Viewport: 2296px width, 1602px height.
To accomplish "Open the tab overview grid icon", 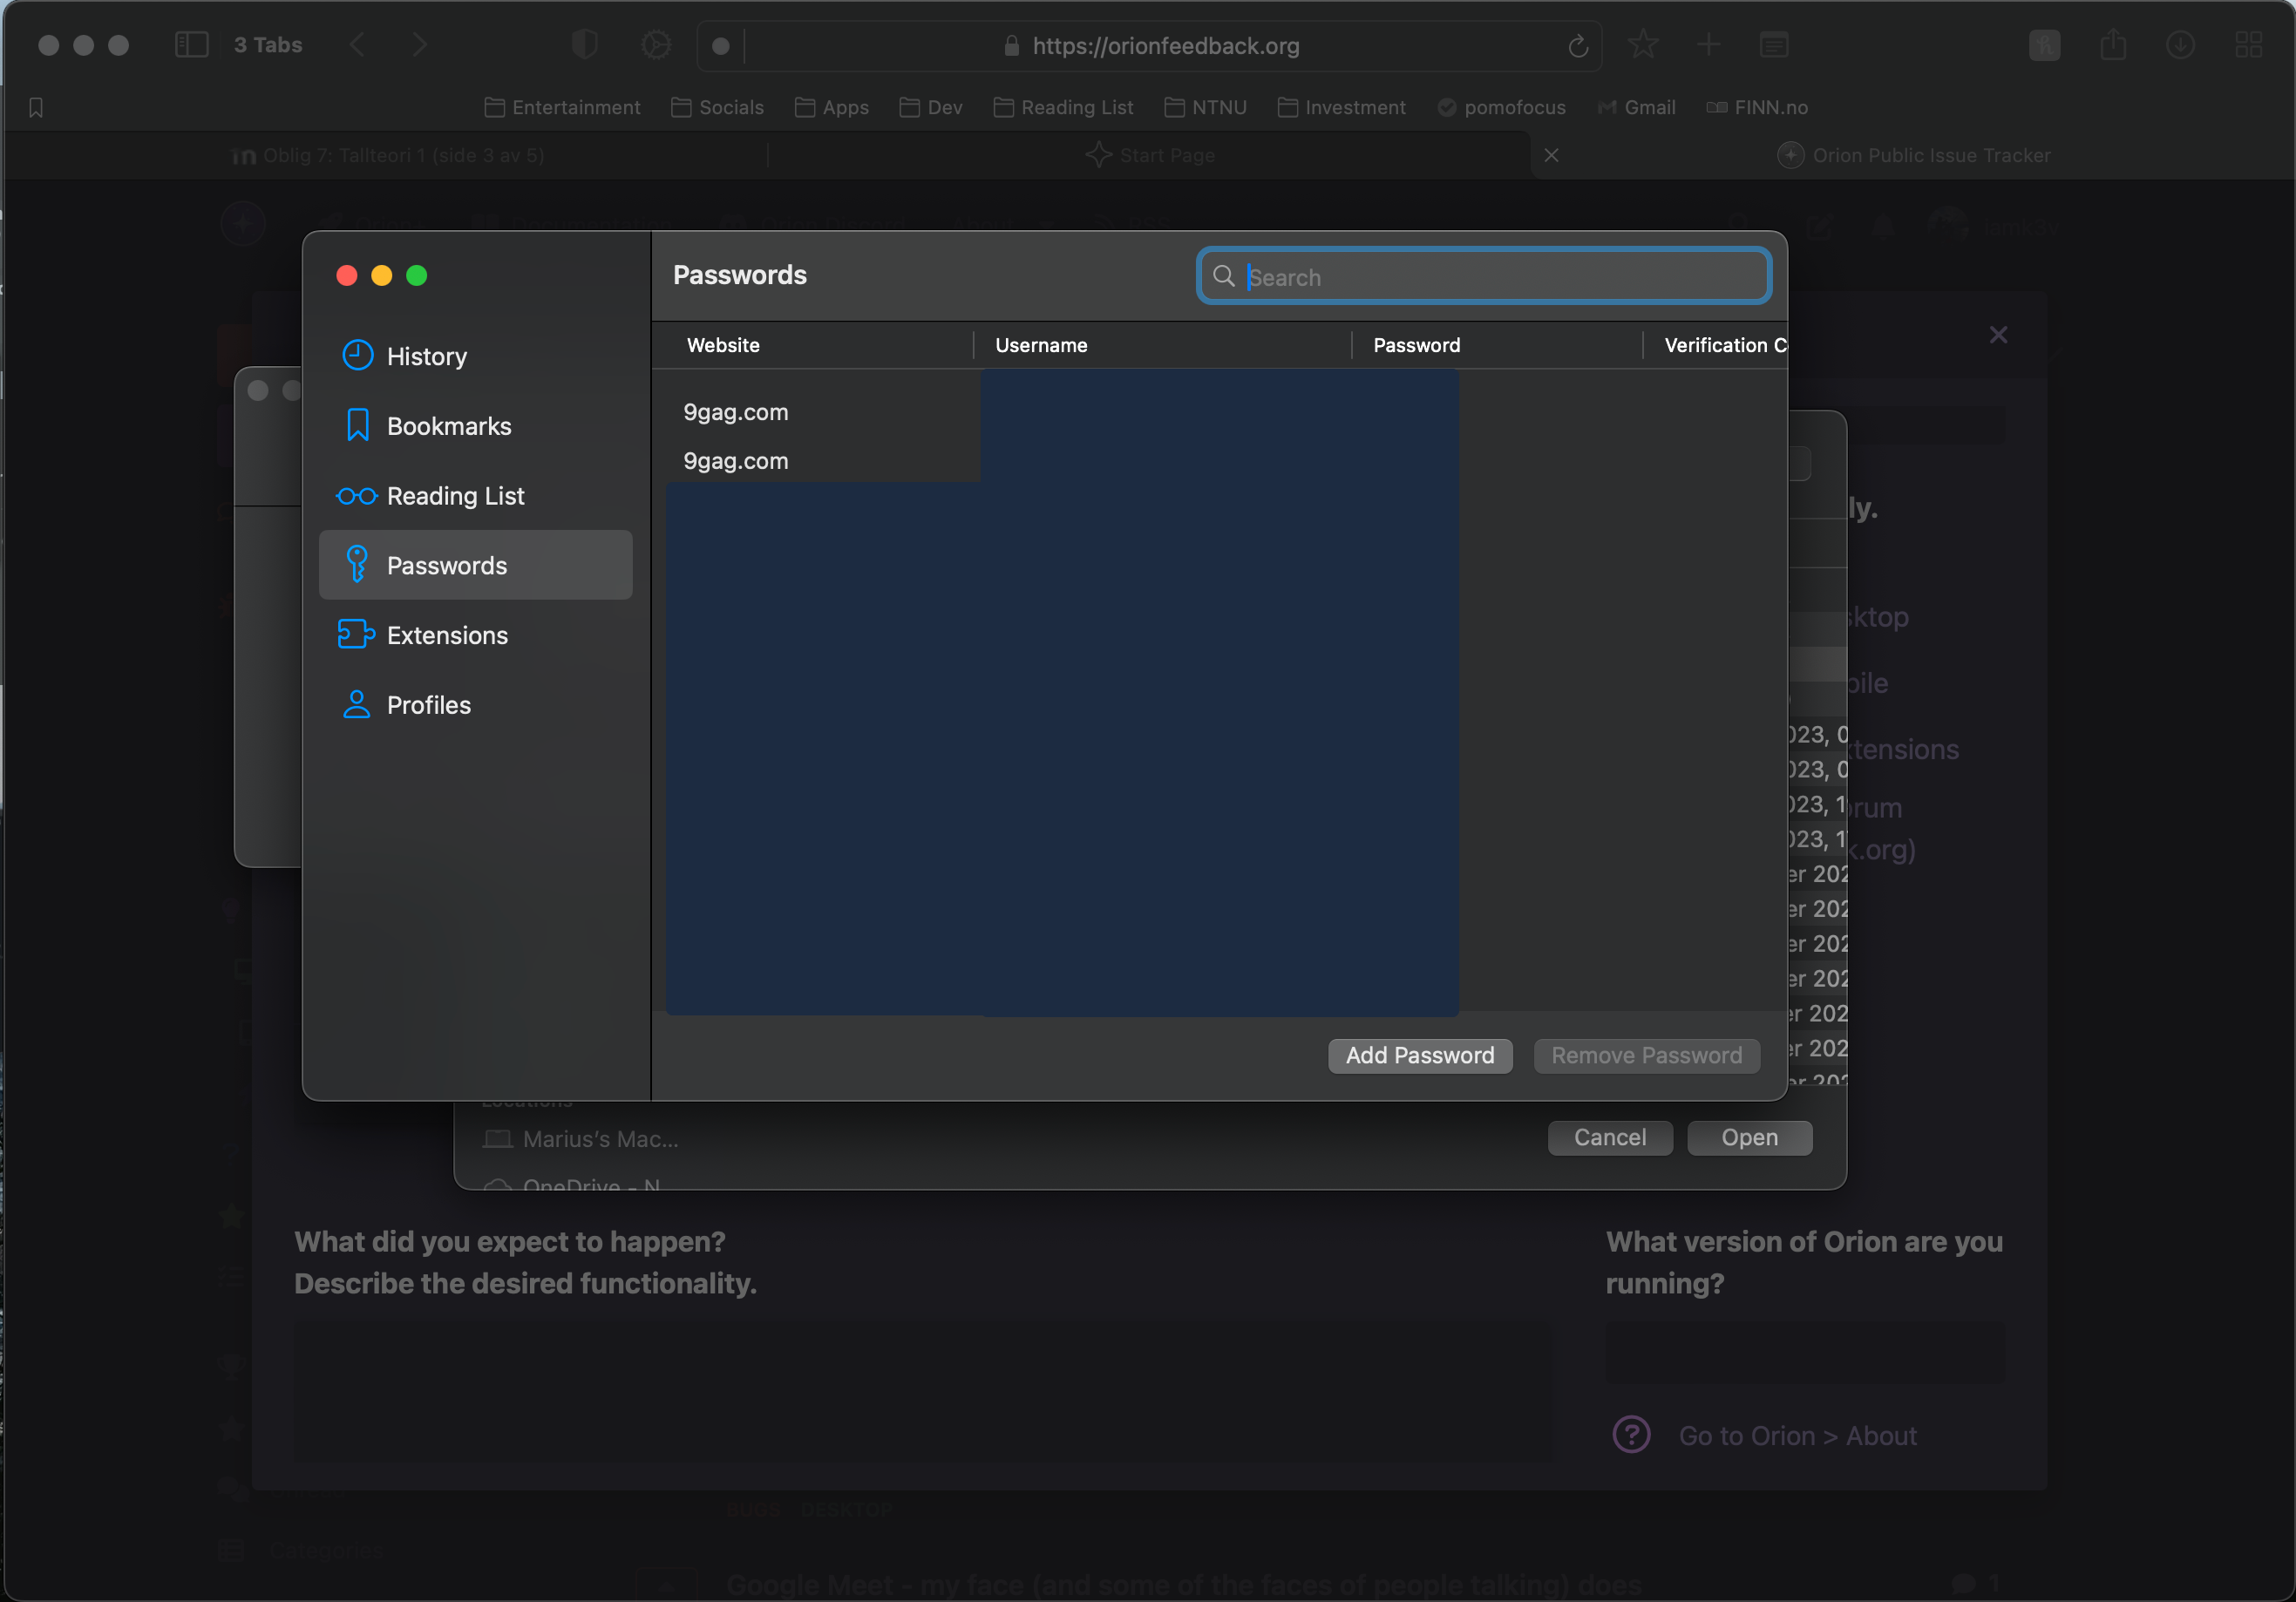I will (x=2249, y=45).
